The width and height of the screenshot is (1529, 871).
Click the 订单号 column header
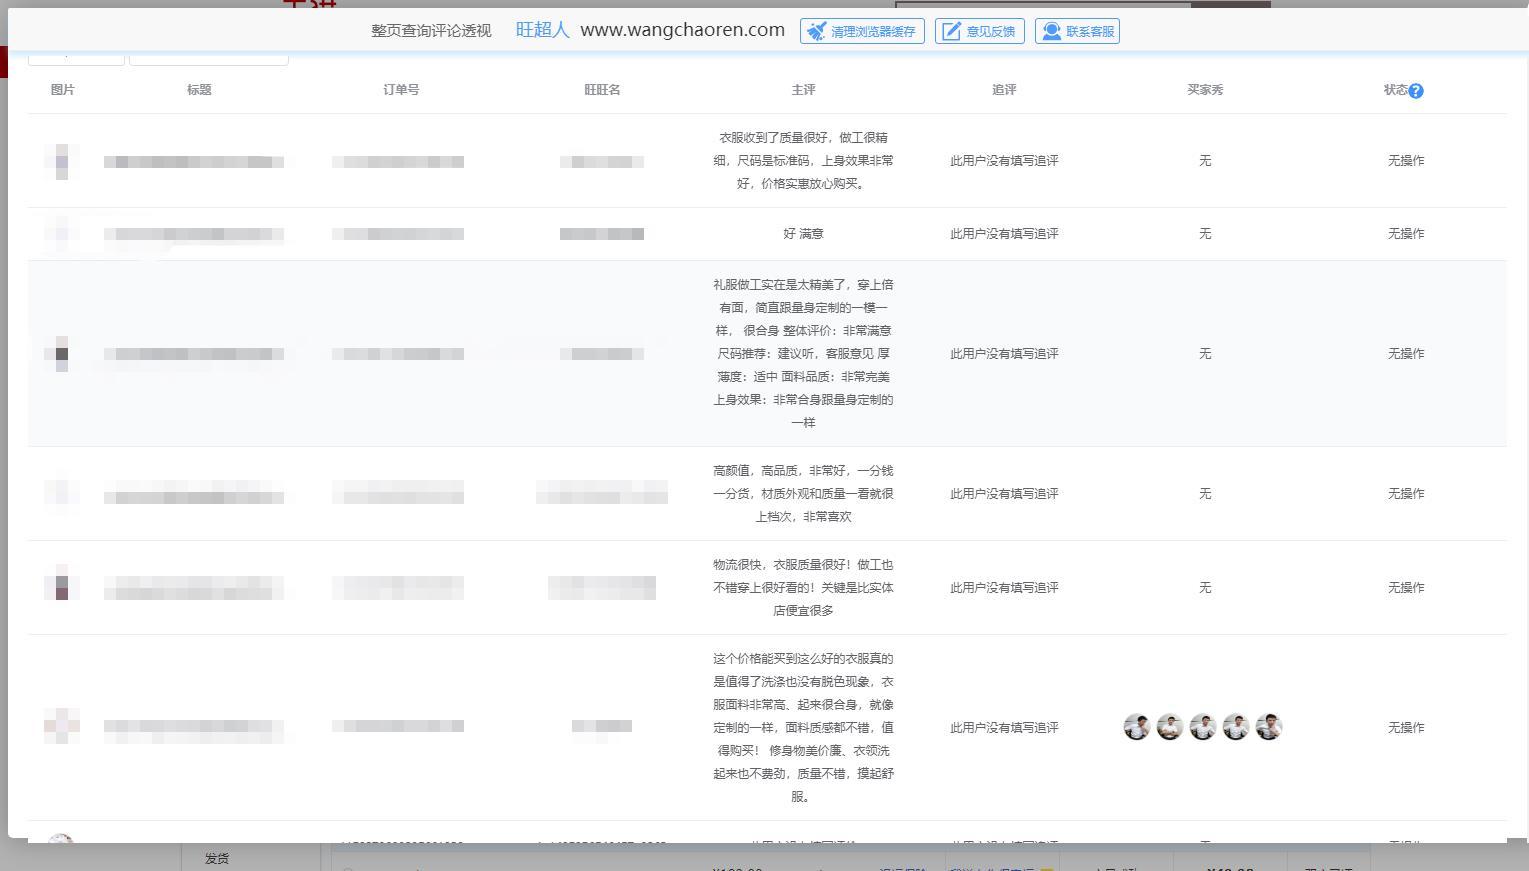(x=401, y=90)
